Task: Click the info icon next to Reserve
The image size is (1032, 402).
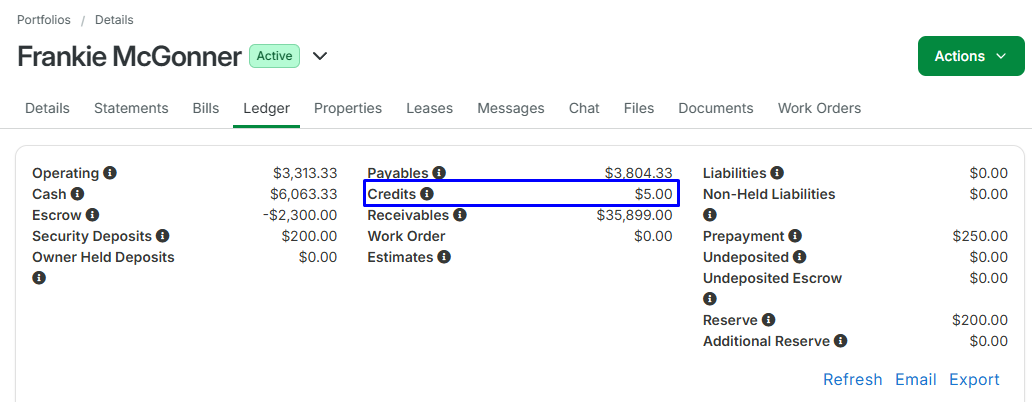Action: [768, 320]
